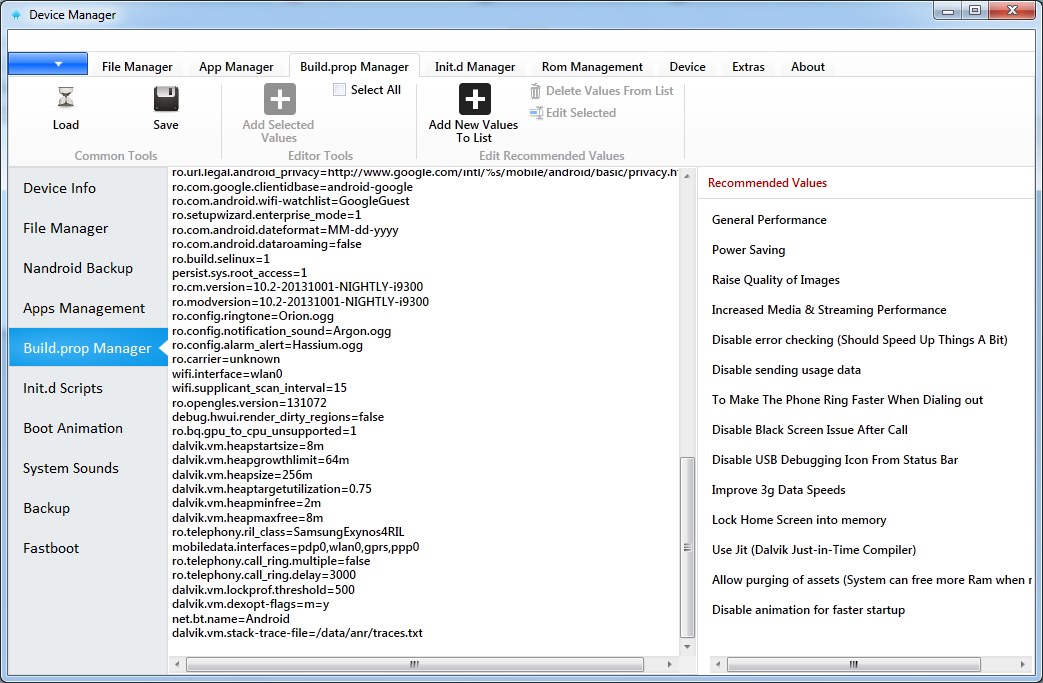
Task: Open the Rom Management tab
Action: tap(592, 67)
